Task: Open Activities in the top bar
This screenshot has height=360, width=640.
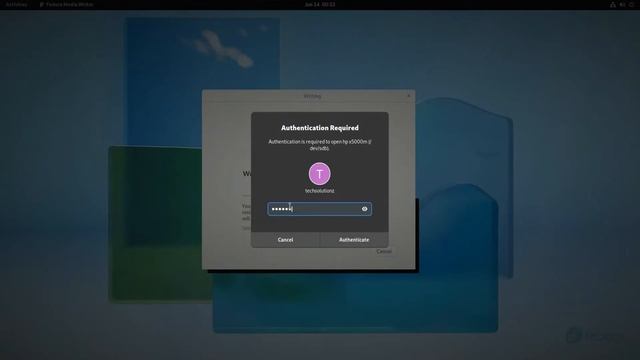Action: tap(16, 4)
